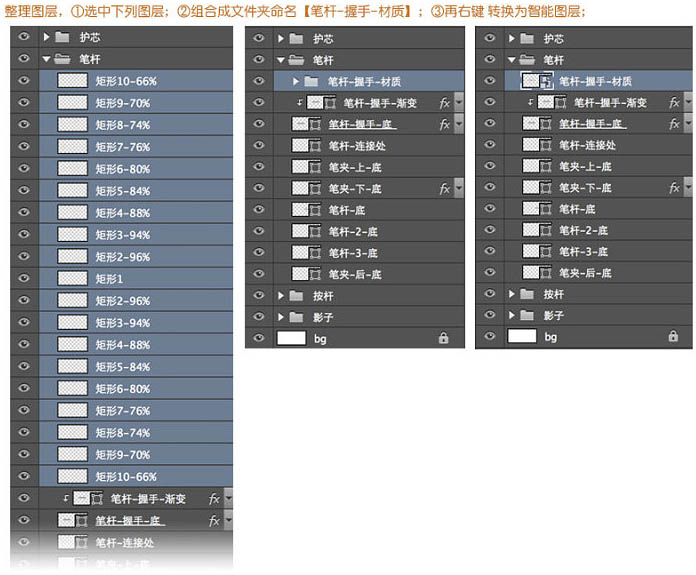Click fx icon on 笔杆-握手-渐变 in right panel
Viewport: 696px width, 575px height.
[x=674, y=103]
